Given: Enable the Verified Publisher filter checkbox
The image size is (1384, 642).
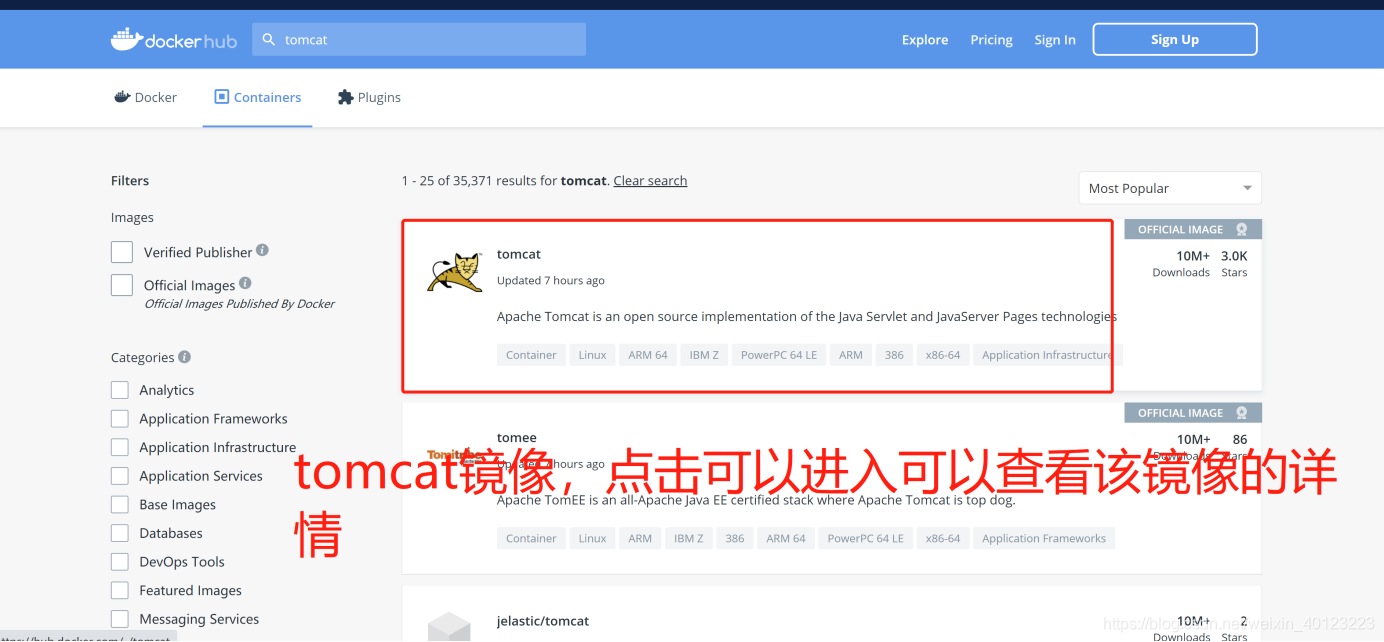Looking at the screenshot, I should point(122,252).
